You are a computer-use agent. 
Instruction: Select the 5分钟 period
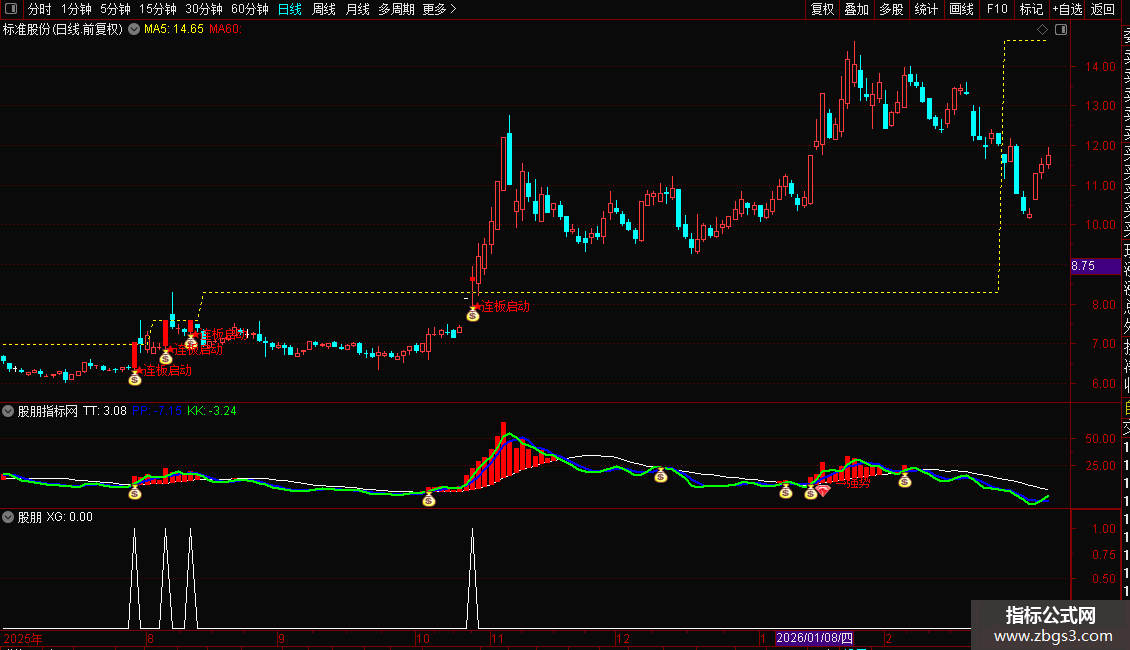(115, 9)
